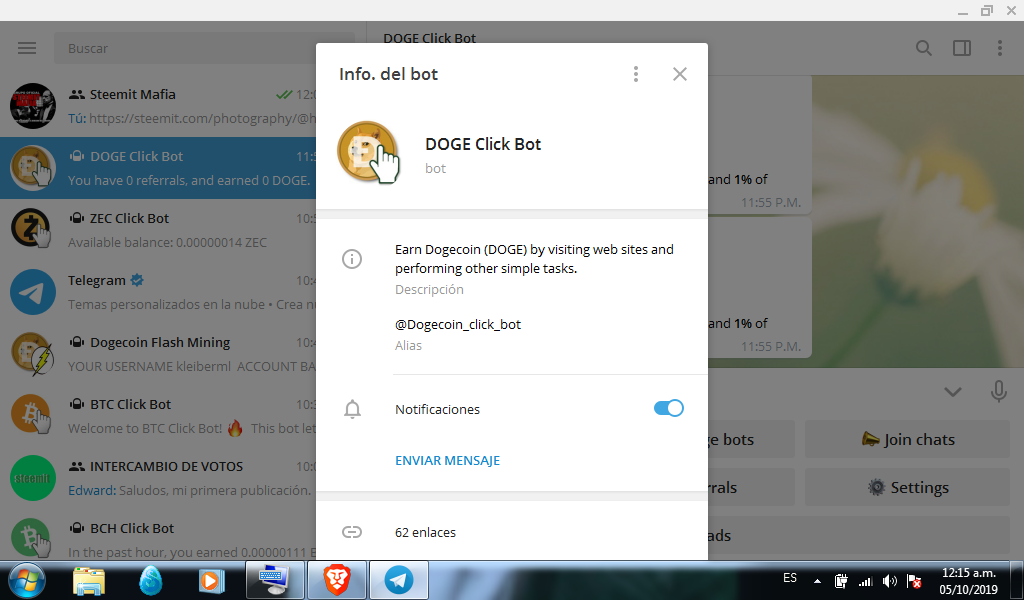Click the description info icon

click(x=352, y=259)
